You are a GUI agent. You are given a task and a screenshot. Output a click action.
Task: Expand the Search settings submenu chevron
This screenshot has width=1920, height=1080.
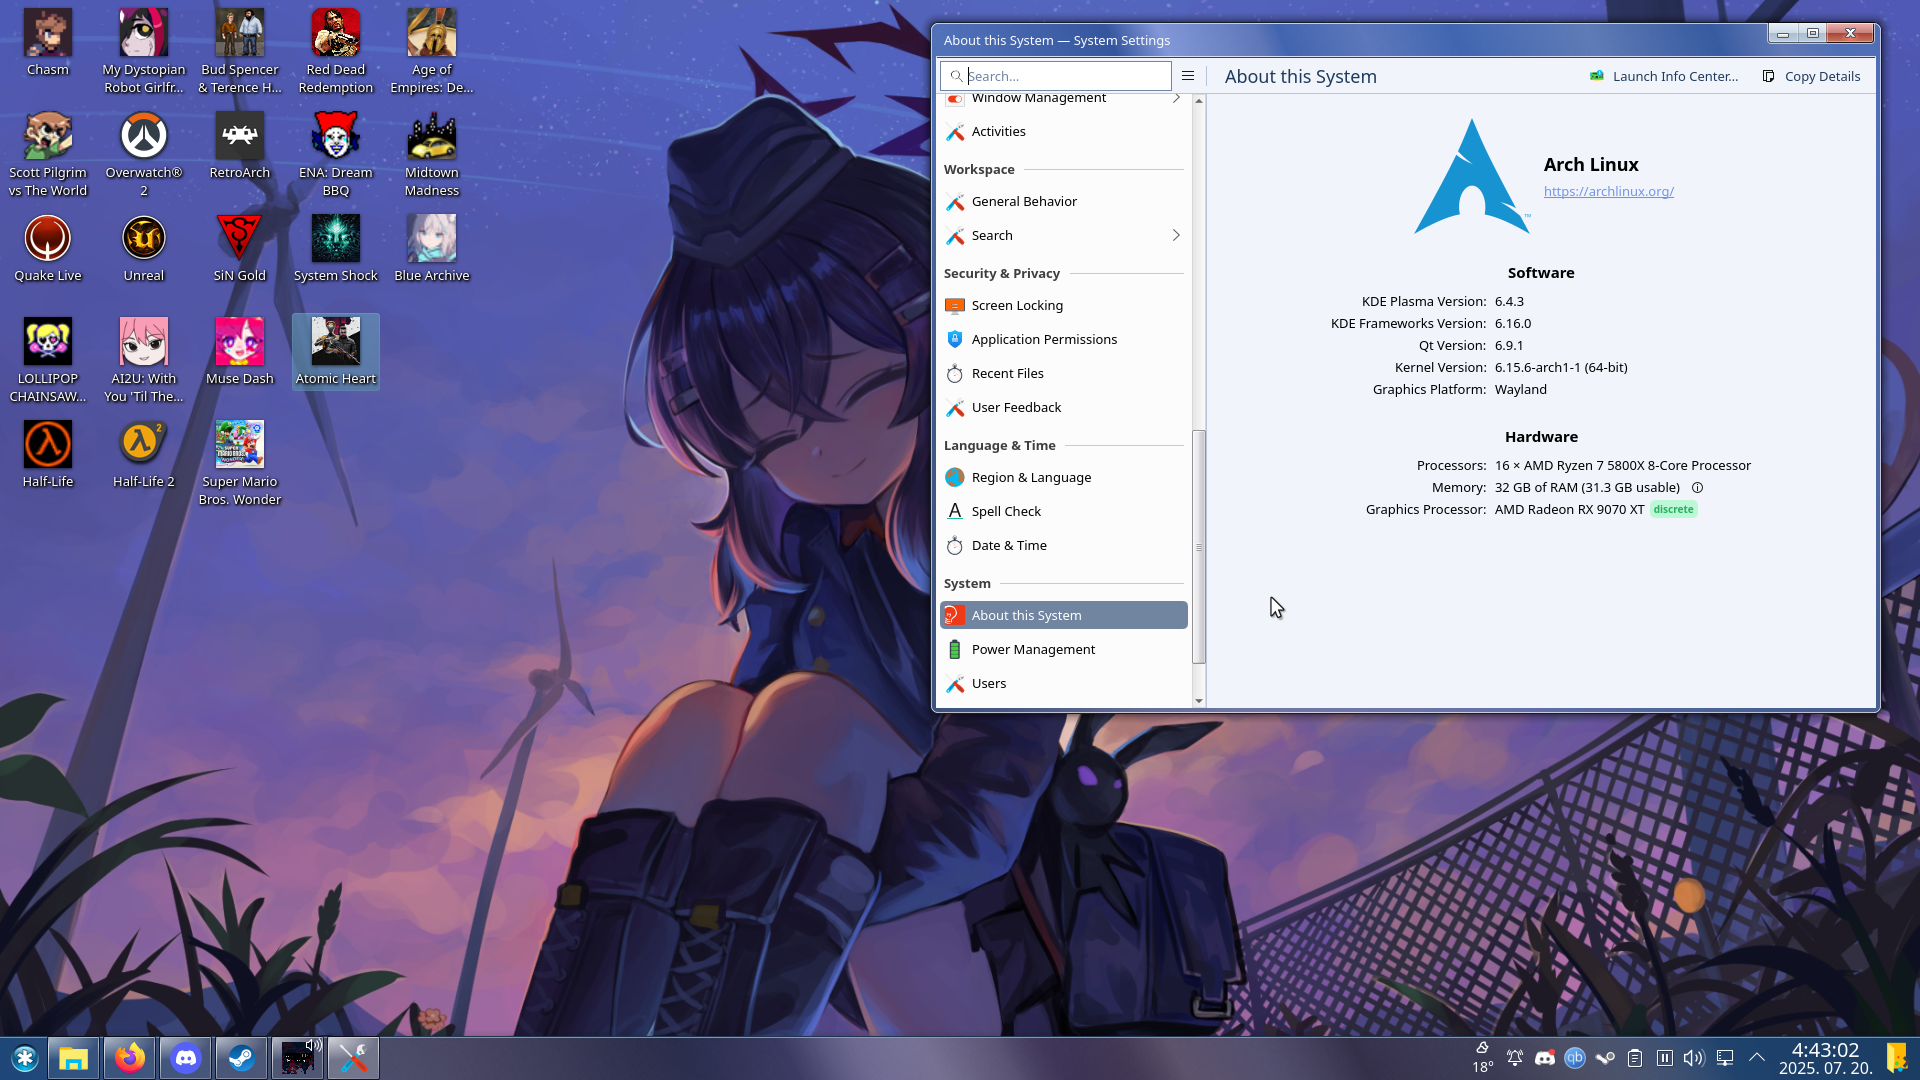(x=1176, y=235)
